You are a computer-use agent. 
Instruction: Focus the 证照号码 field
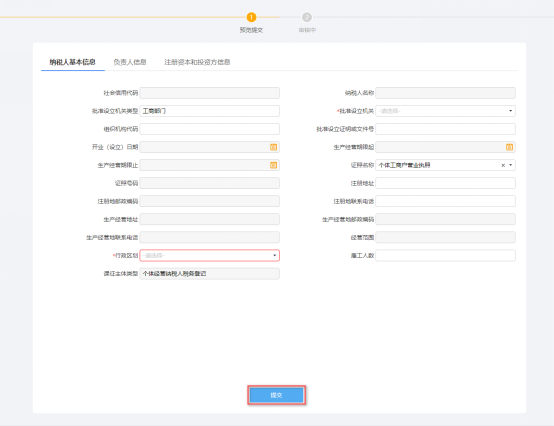[x=210, y=183]
